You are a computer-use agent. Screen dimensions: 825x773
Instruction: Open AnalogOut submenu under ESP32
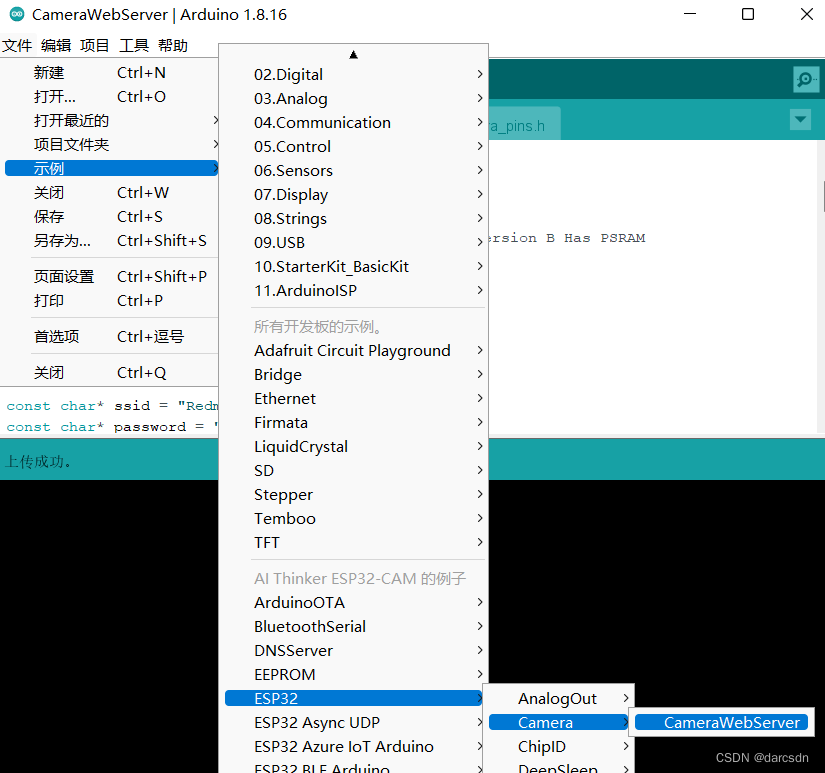pyautogui.click(x=559, y=698)
